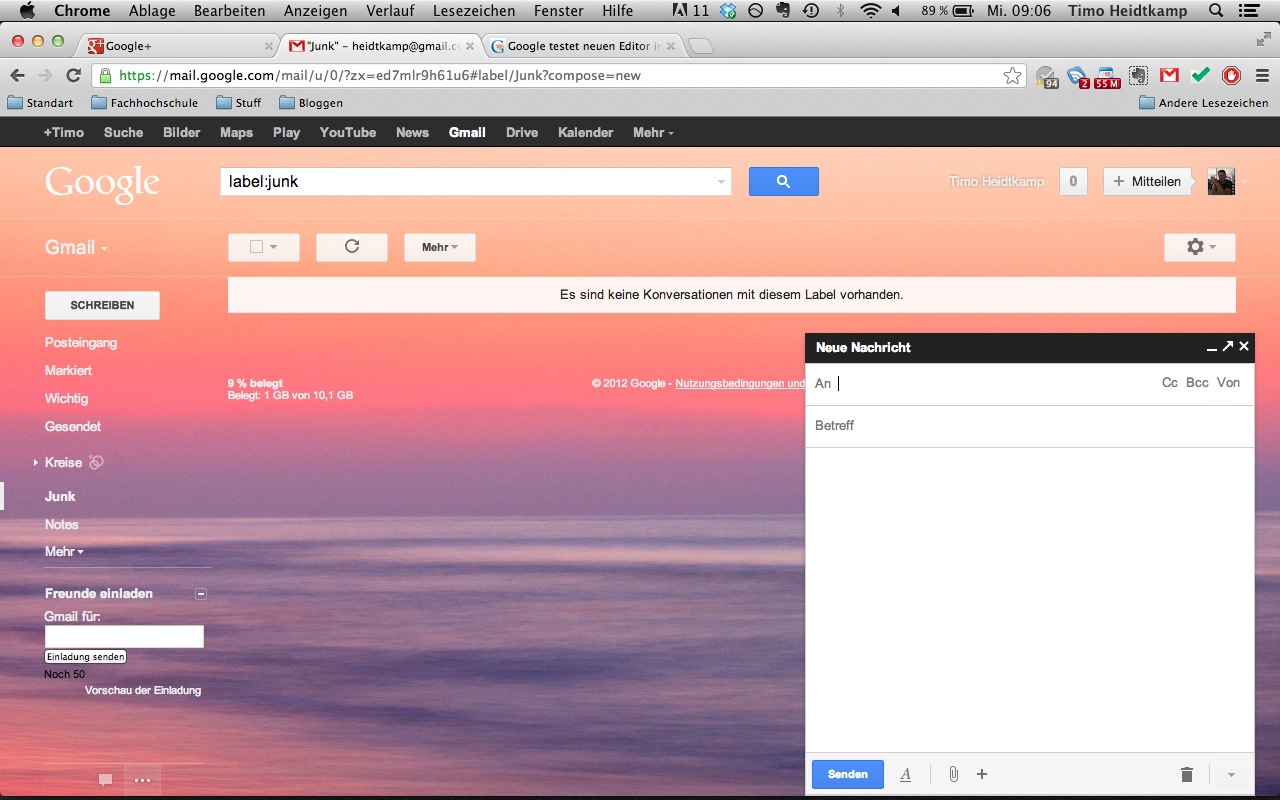
Task: Open the Ablage menu
Action: click(152, 11)
